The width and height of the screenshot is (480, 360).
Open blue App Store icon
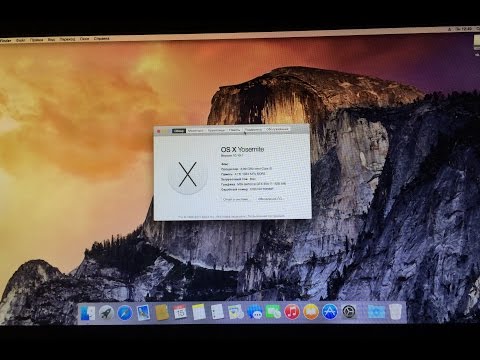[329, 312]
